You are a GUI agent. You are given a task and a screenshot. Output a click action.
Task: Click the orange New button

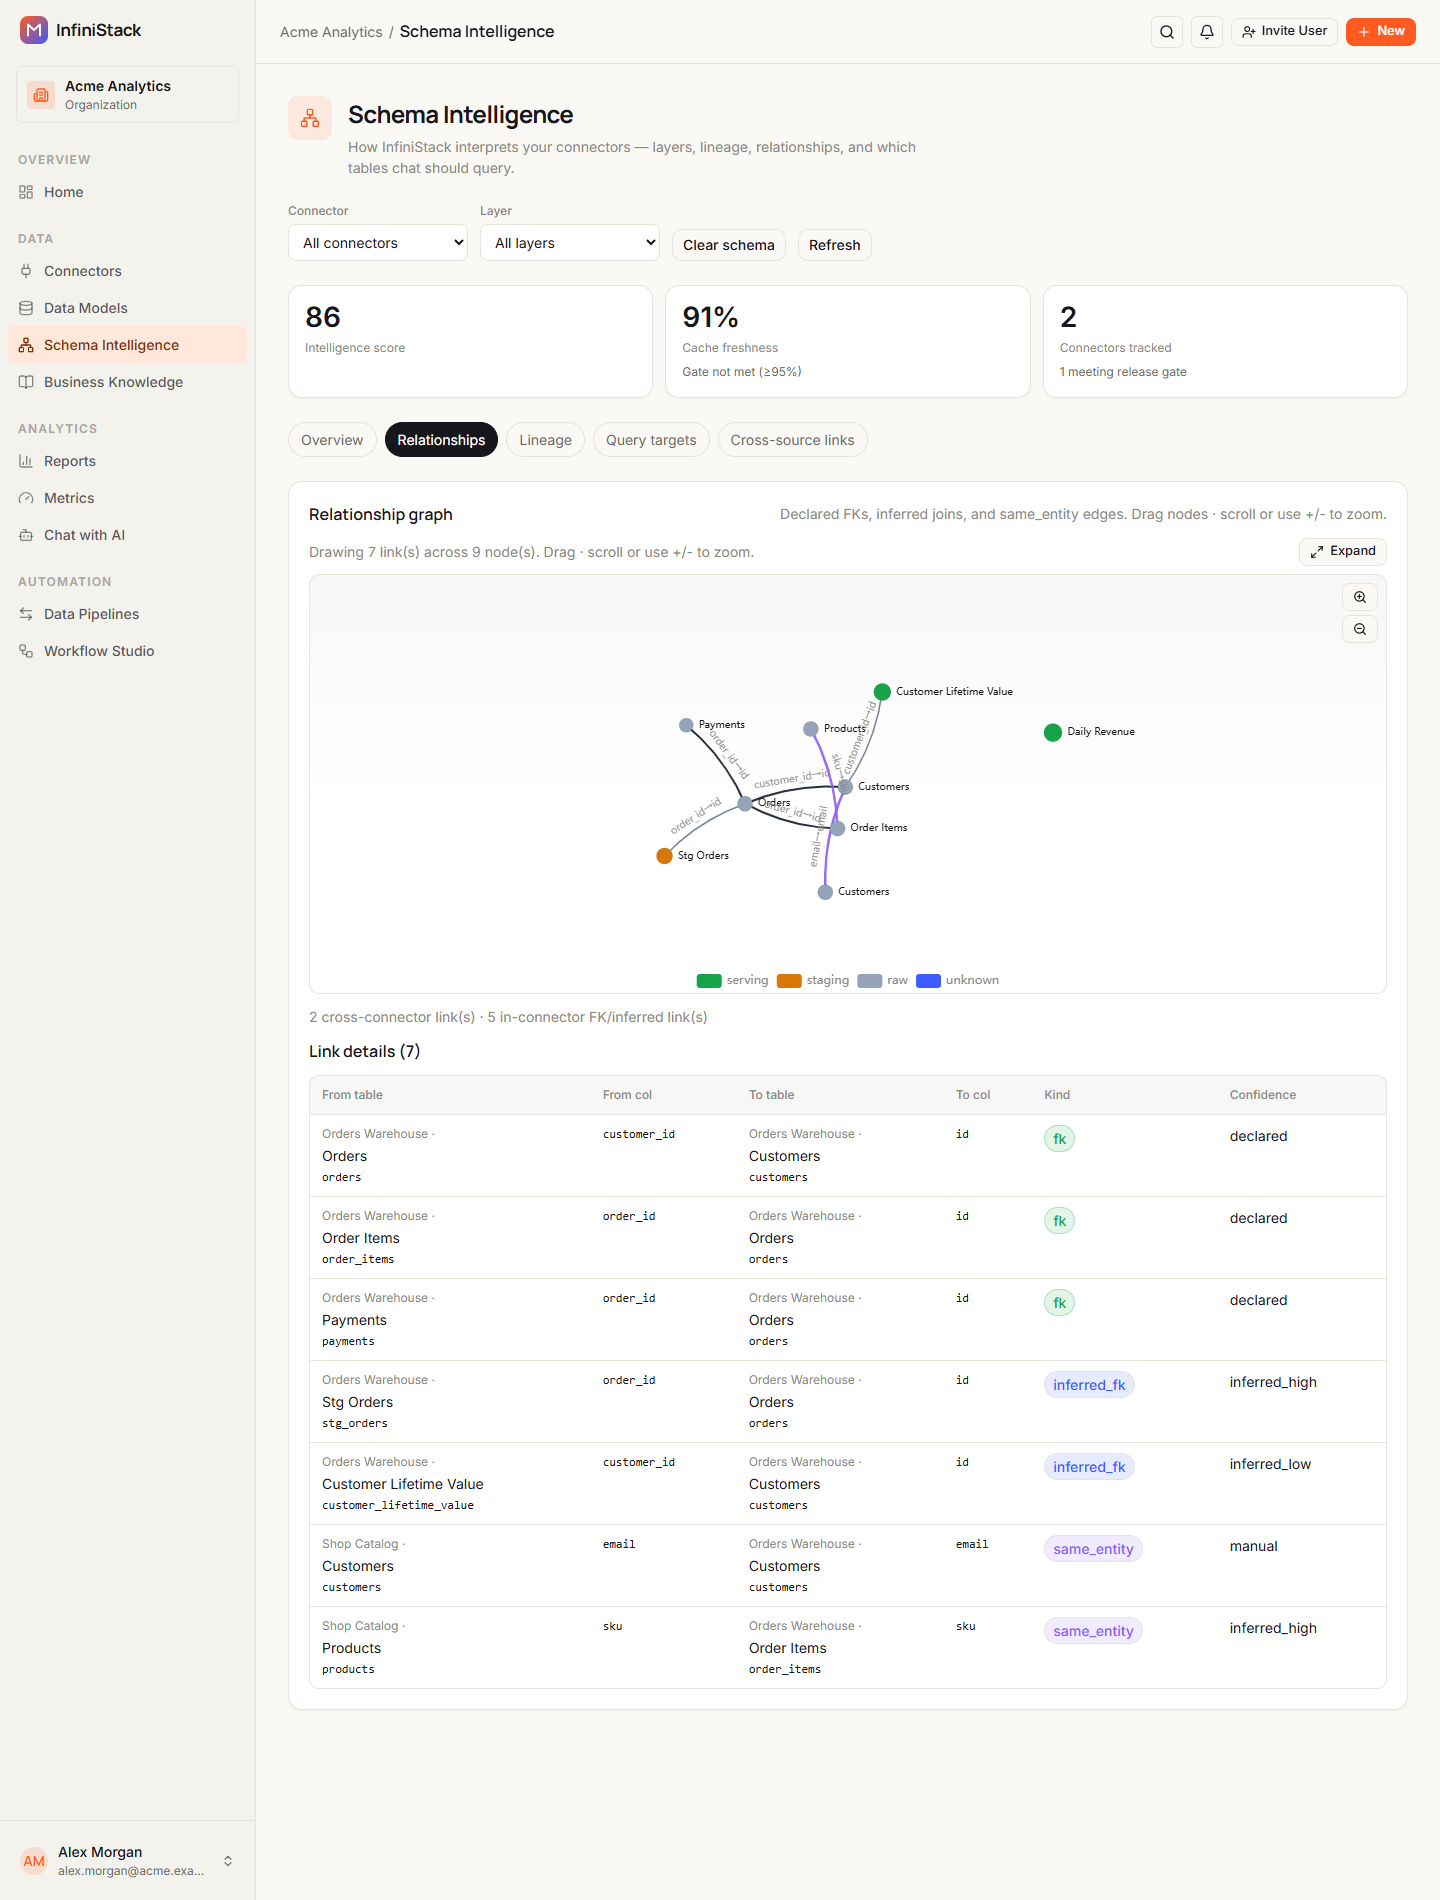click(1381, 31)
